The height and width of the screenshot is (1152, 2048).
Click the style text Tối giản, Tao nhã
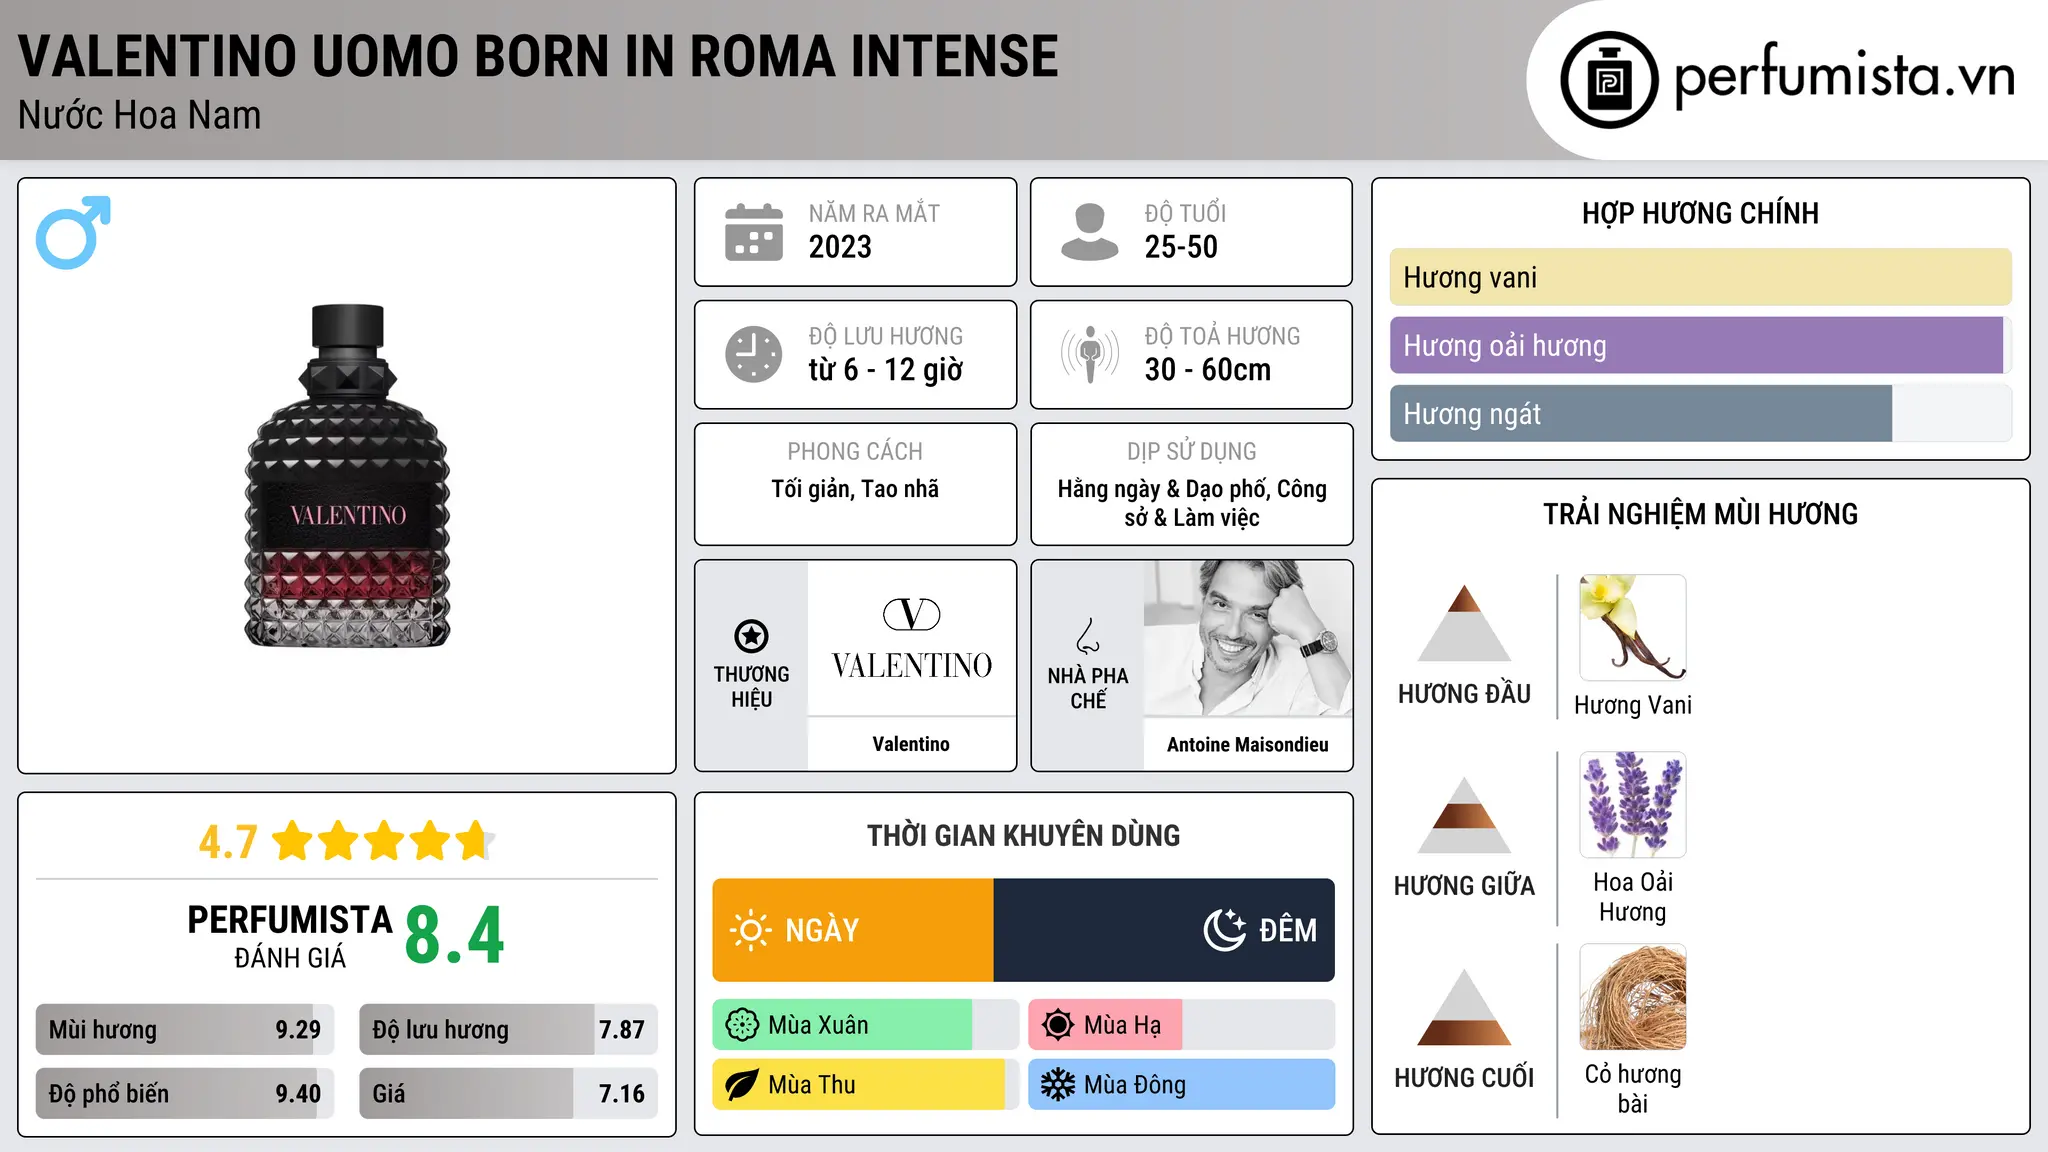point(855,489)
